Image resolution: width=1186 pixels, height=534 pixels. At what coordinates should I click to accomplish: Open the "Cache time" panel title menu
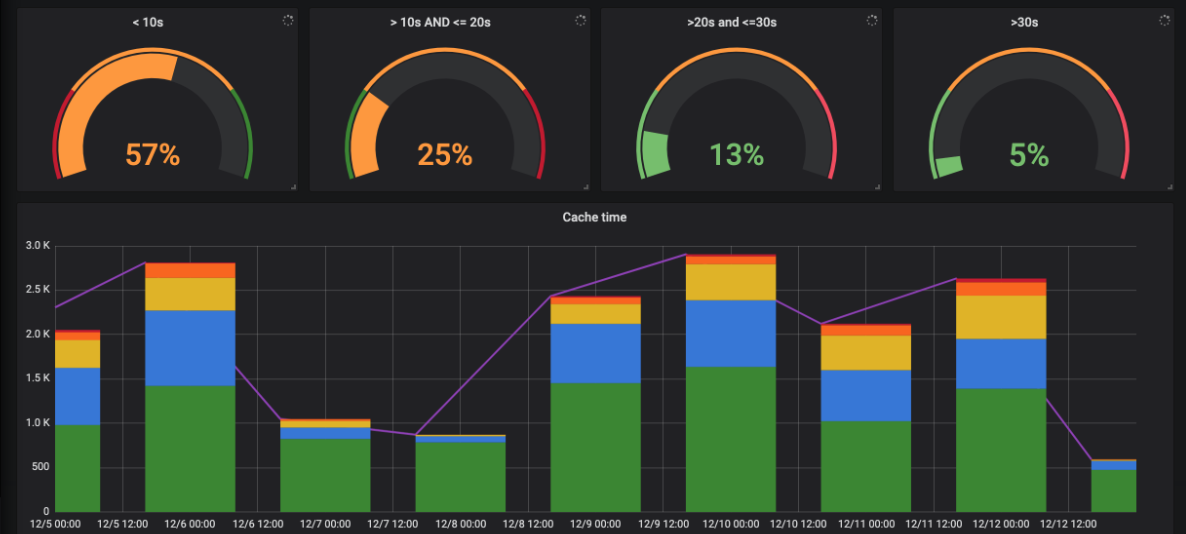pyautogui.click(x=594, y=217)
